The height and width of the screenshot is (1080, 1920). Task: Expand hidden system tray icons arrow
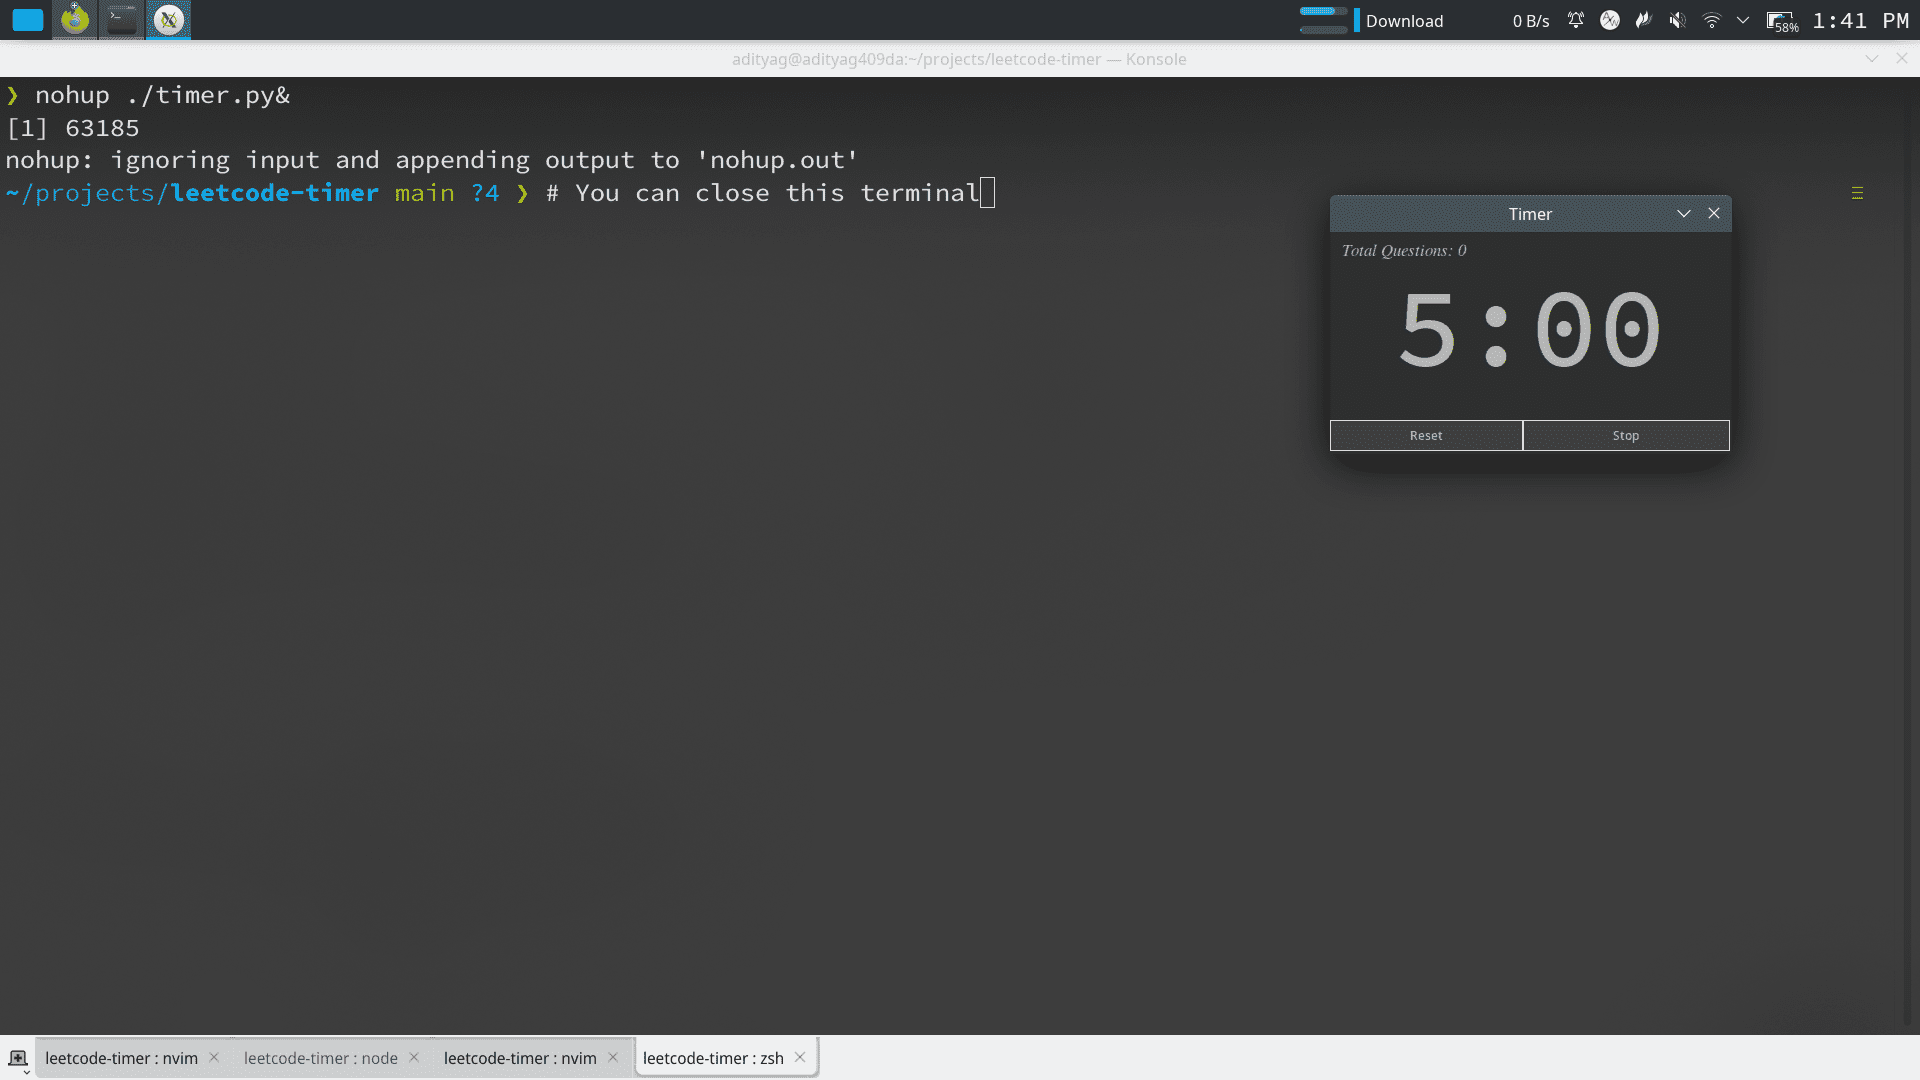pos(1743,20)
